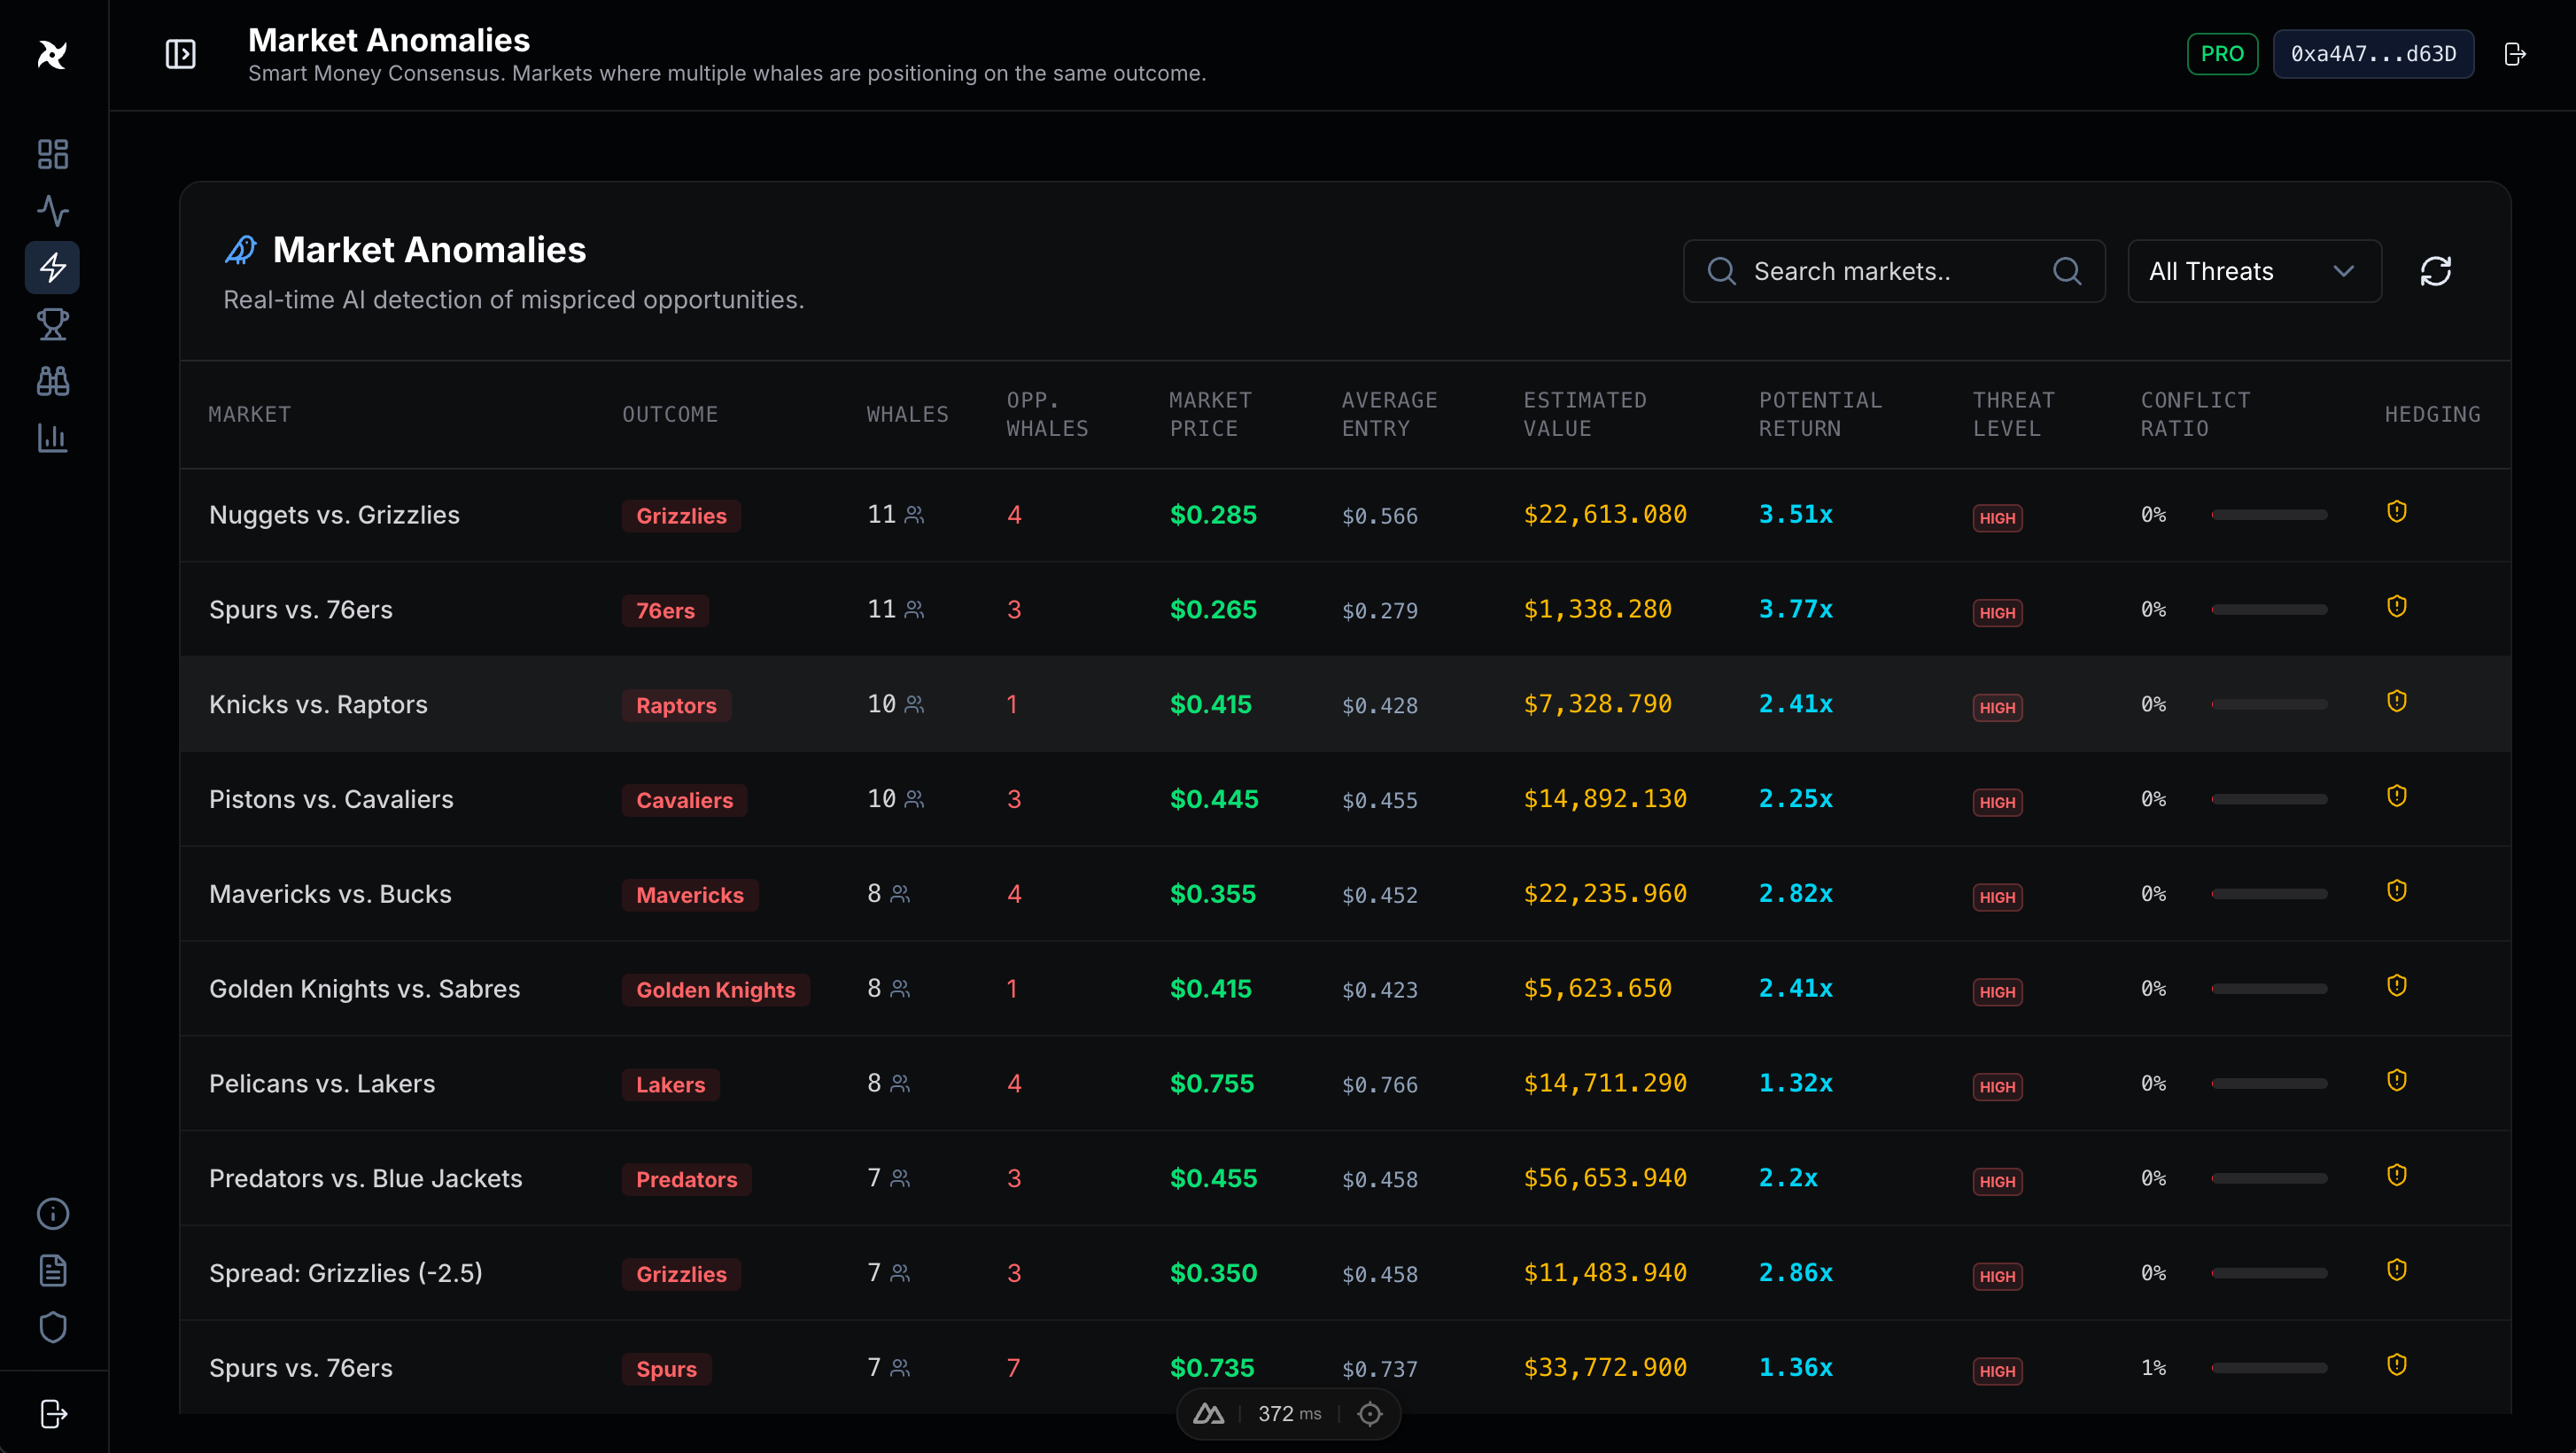Click the search magnifier submit icon
This screenshot has height=1453, width=2576.
tap(2067, 271)
